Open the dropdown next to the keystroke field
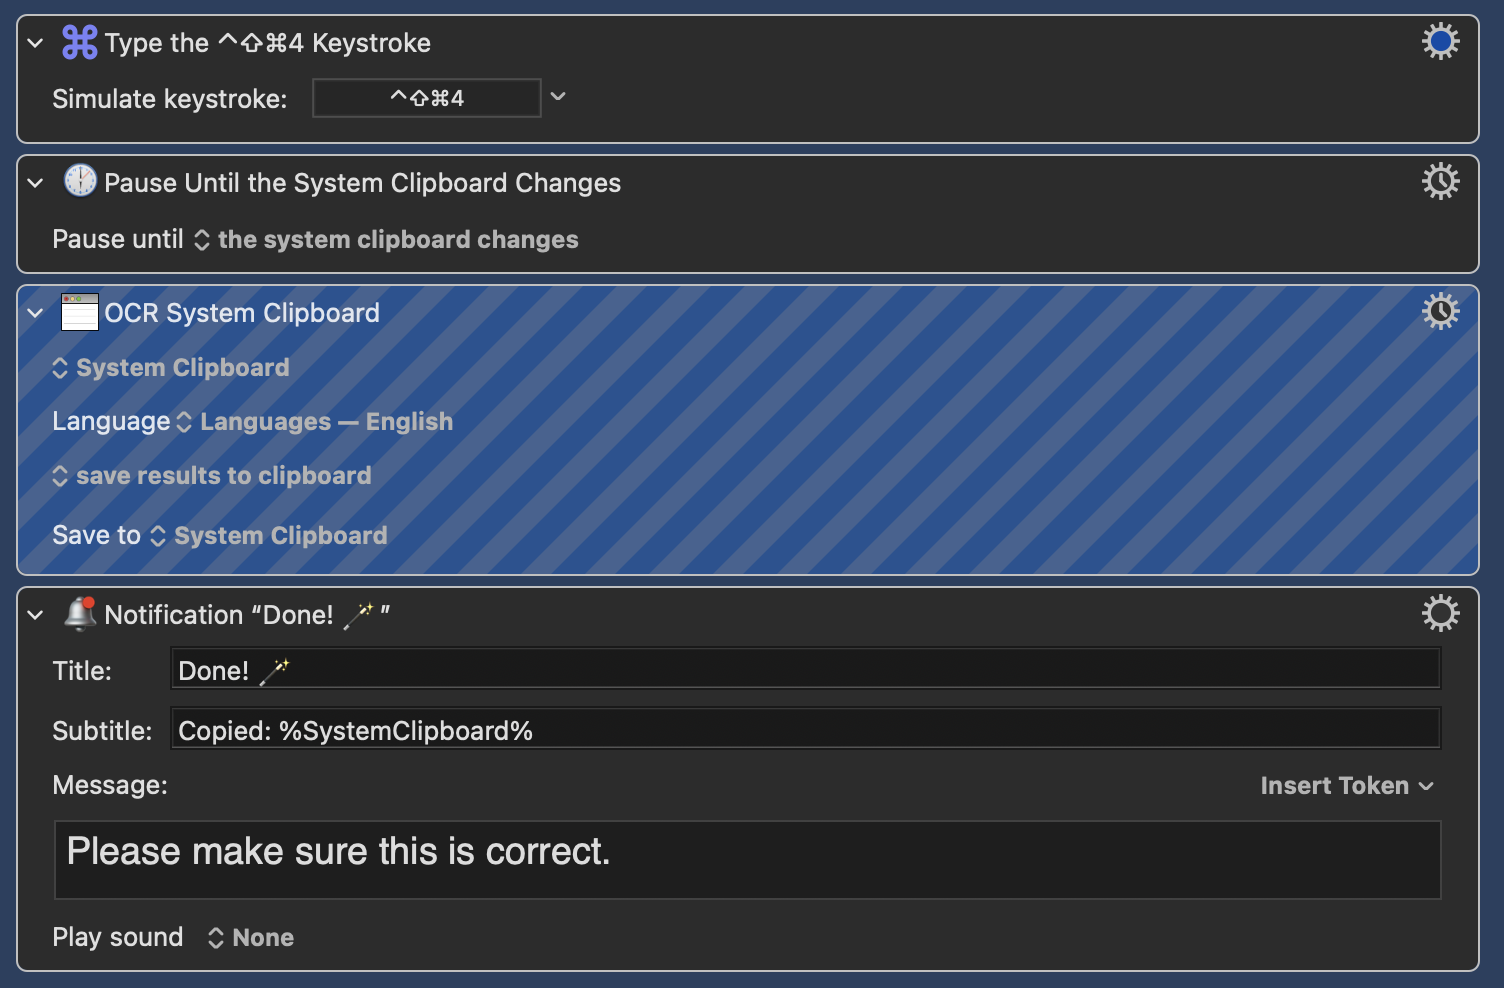1504x988 pixels. (x=558, y=97)
